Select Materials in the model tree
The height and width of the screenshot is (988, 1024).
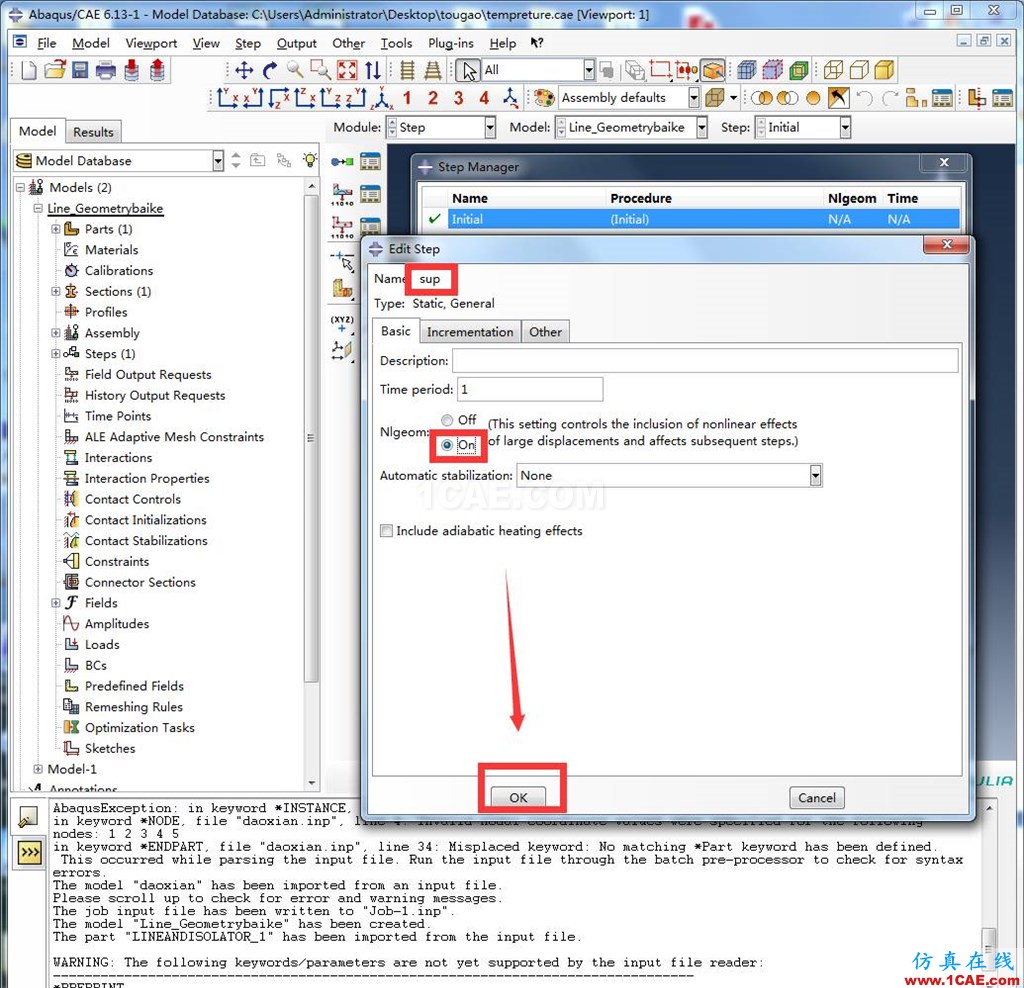(111, 250)
